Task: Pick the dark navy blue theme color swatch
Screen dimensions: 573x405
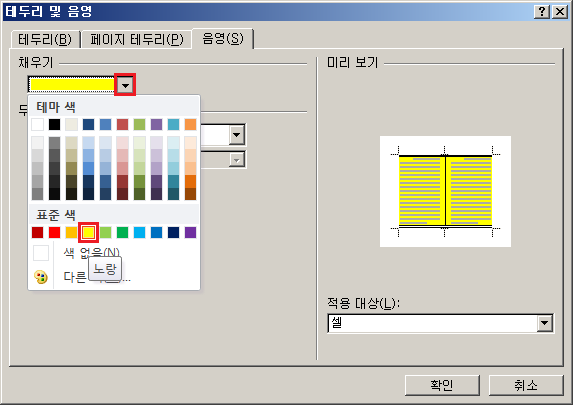Action: [88, 124]
